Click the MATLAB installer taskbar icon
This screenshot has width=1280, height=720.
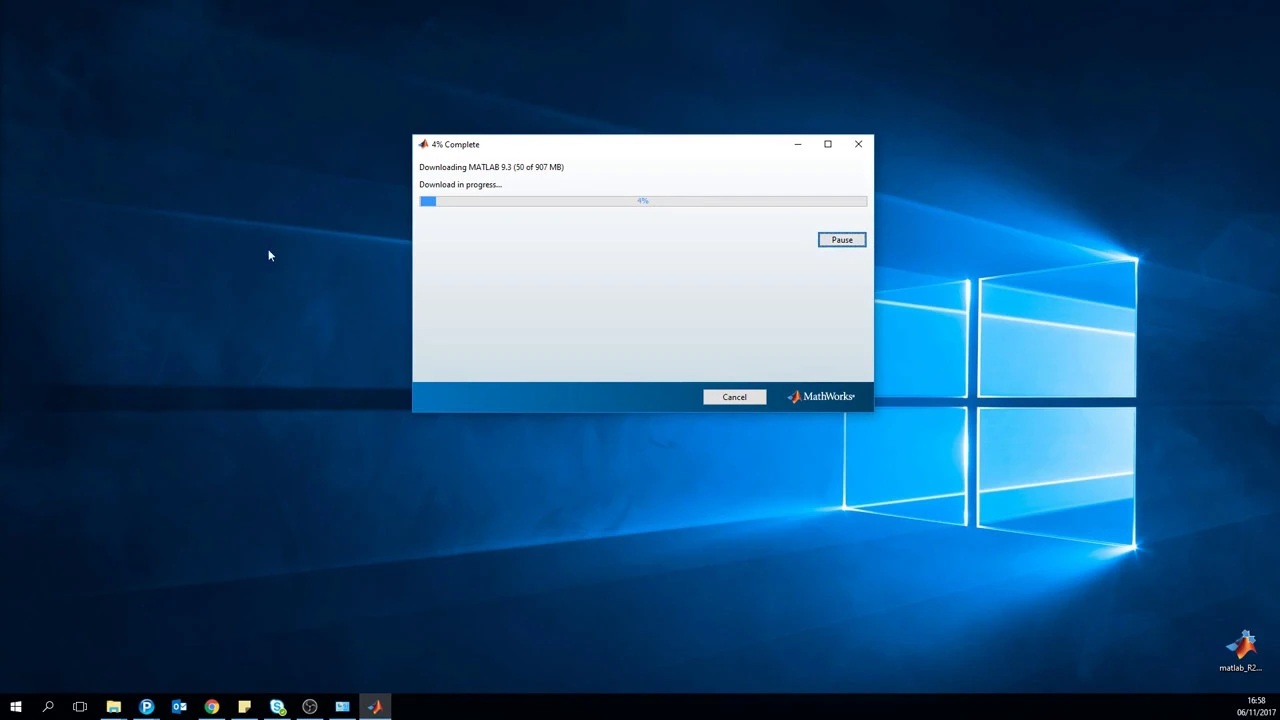375,707
